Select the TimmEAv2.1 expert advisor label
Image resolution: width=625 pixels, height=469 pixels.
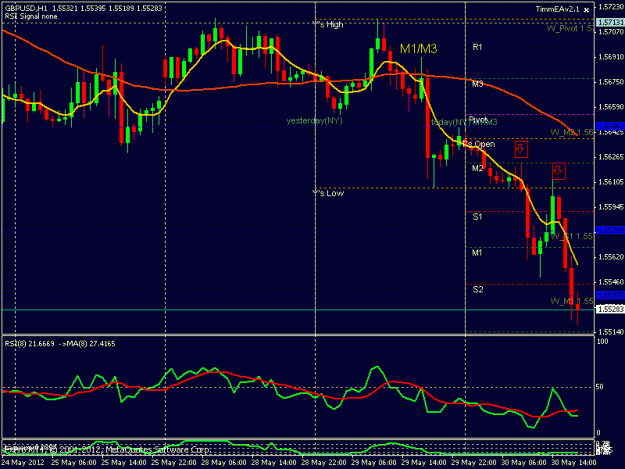pyautogui.click(x=557, y=9)
